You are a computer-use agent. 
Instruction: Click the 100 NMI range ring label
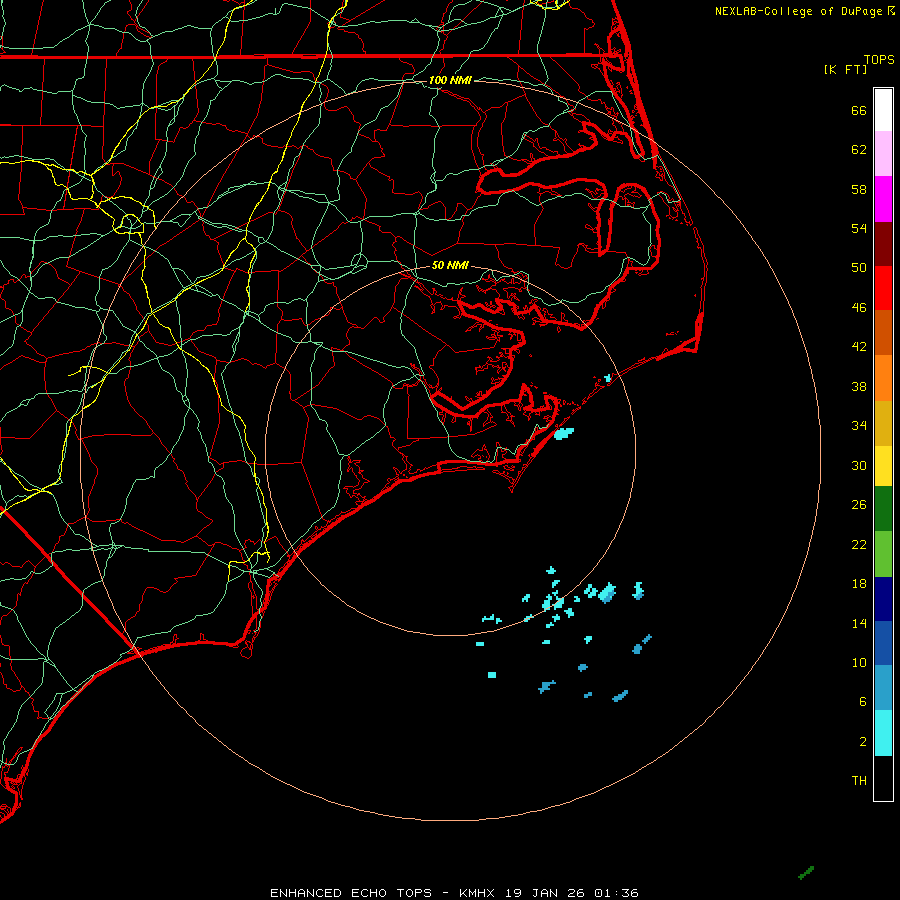tap(450, 80)
